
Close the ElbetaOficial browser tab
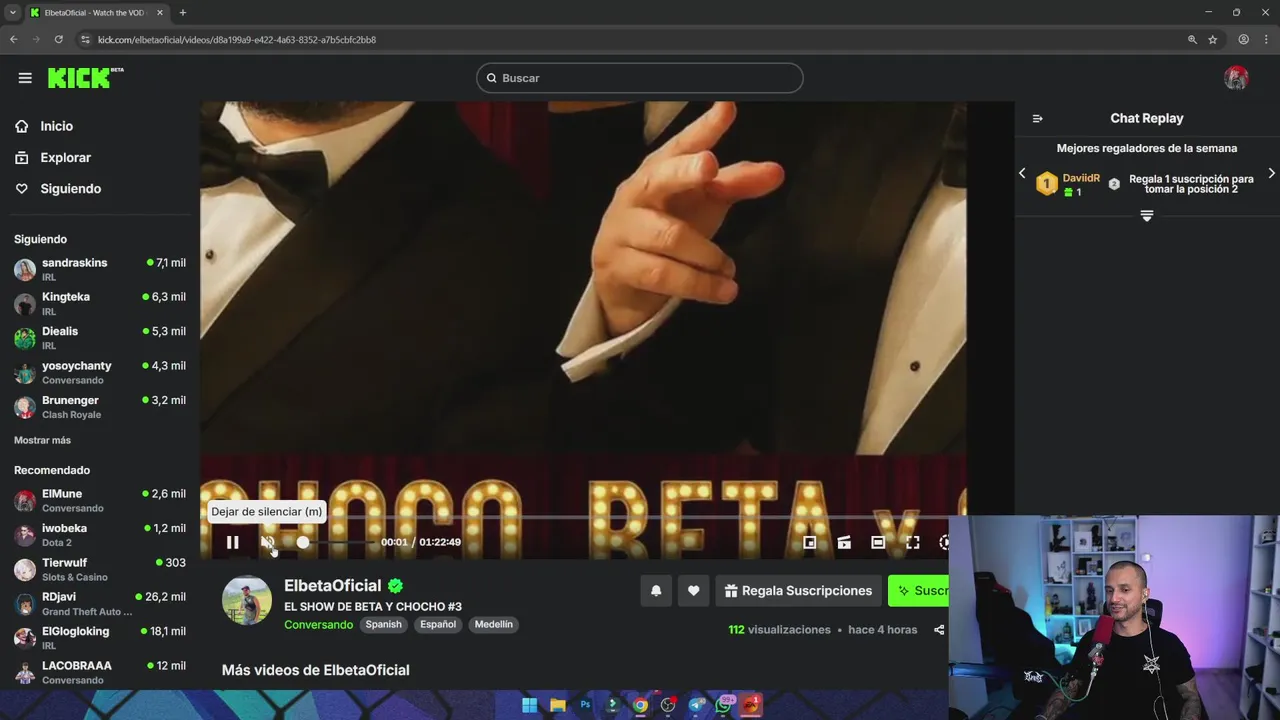click(x=159, y=13)
